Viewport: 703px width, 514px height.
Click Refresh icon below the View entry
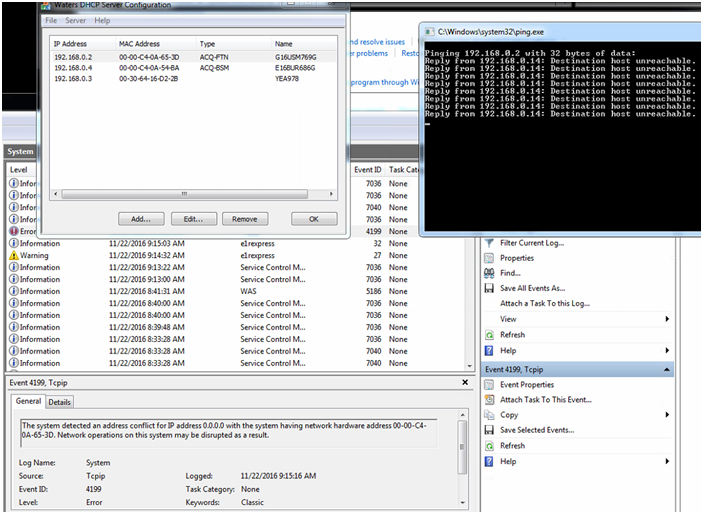(489, 335)
